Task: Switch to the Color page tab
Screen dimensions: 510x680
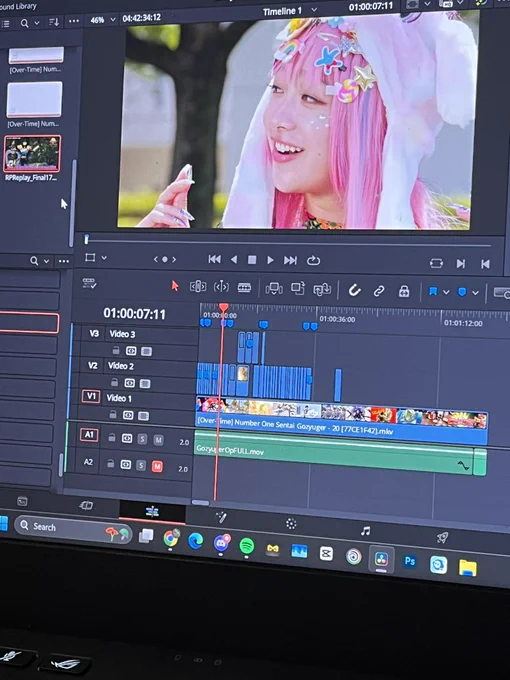Action: [291, 524]
